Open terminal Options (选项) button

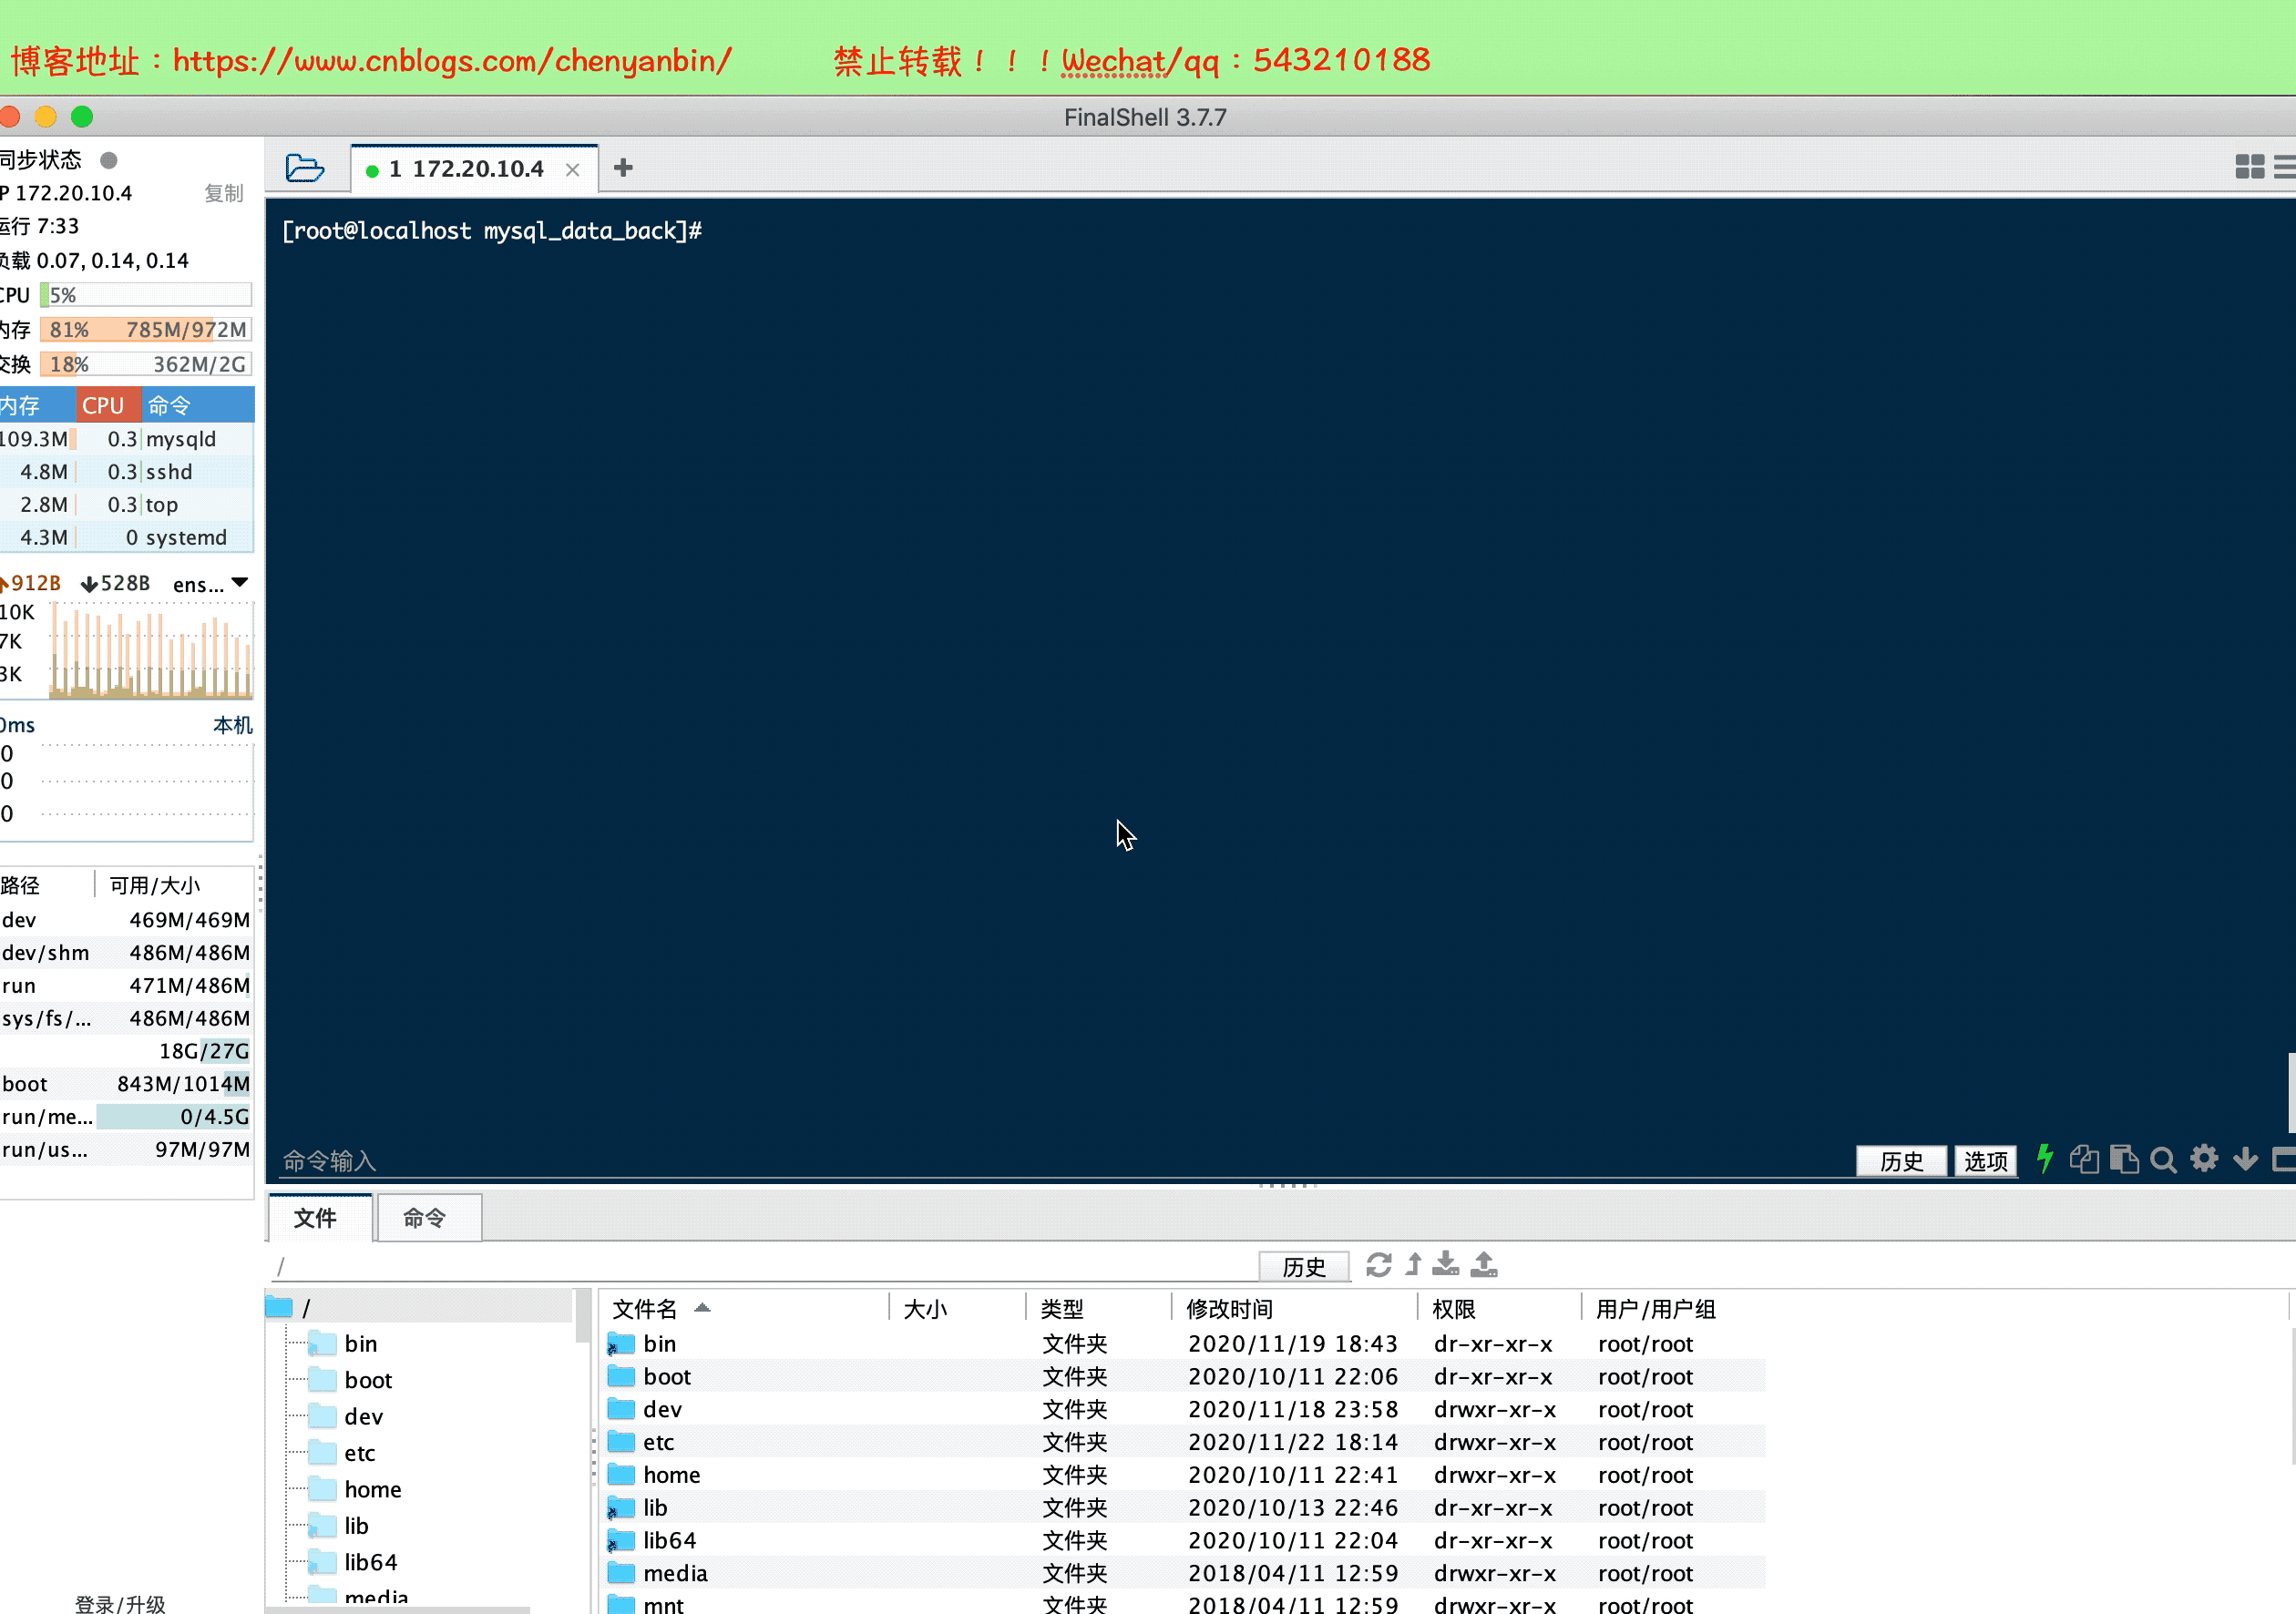1985,1160
